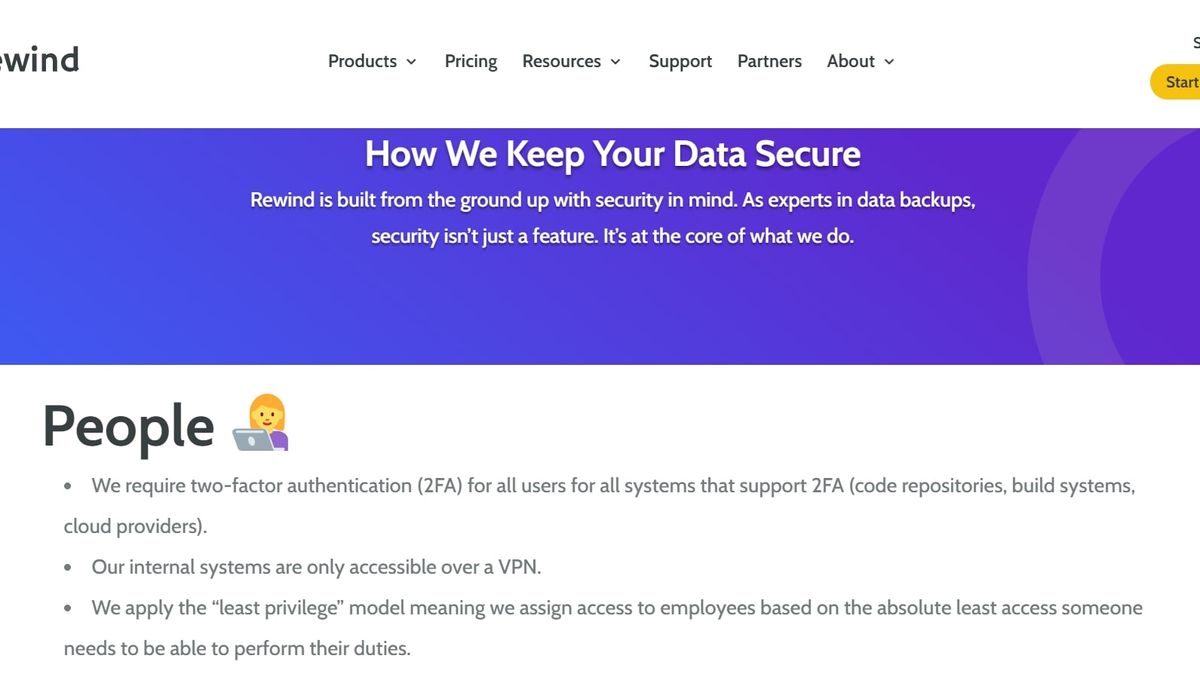Click the VPN internal systems bullet text
Screen dimensions: 1200x674
(x=316, y=567)
